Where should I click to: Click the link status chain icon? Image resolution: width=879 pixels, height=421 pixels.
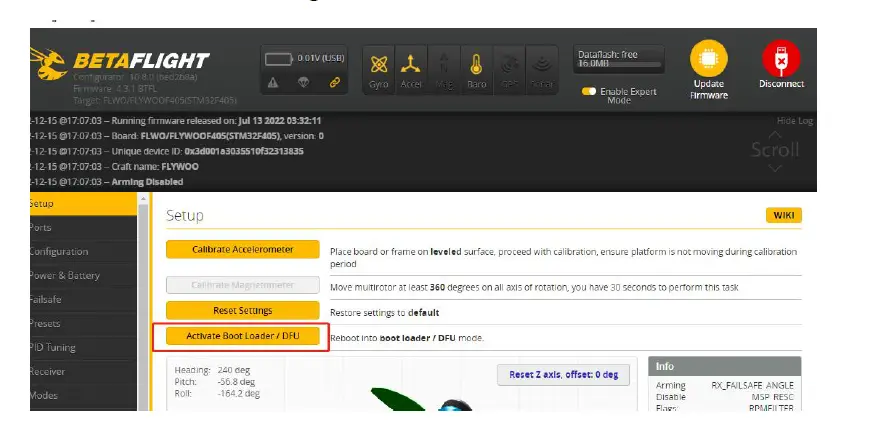pos(335,83)
